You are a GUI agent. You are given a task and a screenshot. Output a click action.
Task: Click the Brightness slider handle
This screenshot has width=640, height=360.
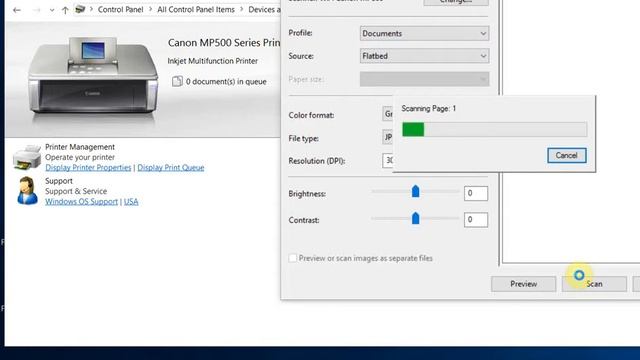pyautogui.click(x=416, y=191)
